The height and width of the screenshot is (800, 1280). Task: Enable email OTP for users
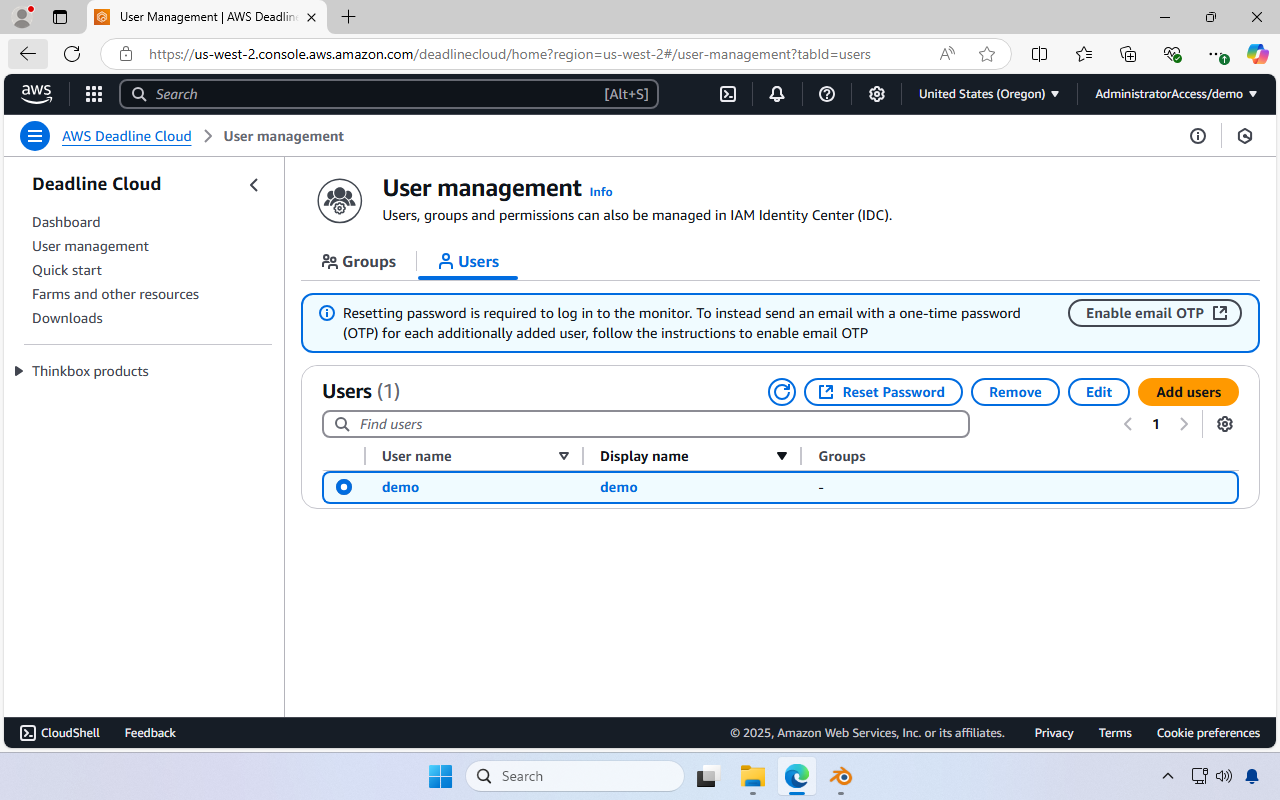[1154, 312]
